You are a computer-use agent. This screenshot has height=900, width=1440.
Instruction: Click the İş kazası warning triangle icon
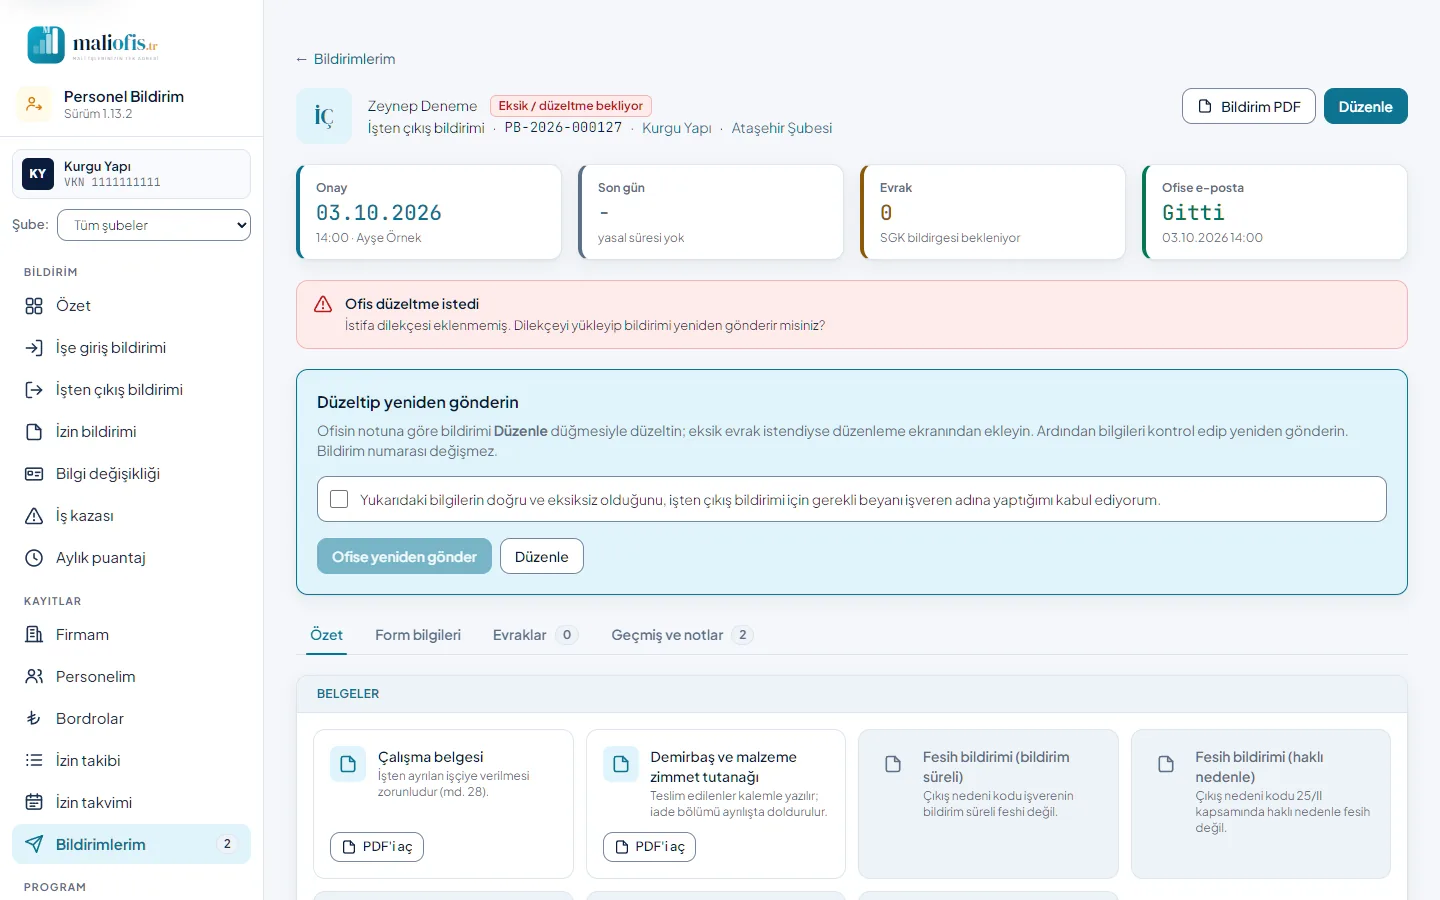(34, 516)
